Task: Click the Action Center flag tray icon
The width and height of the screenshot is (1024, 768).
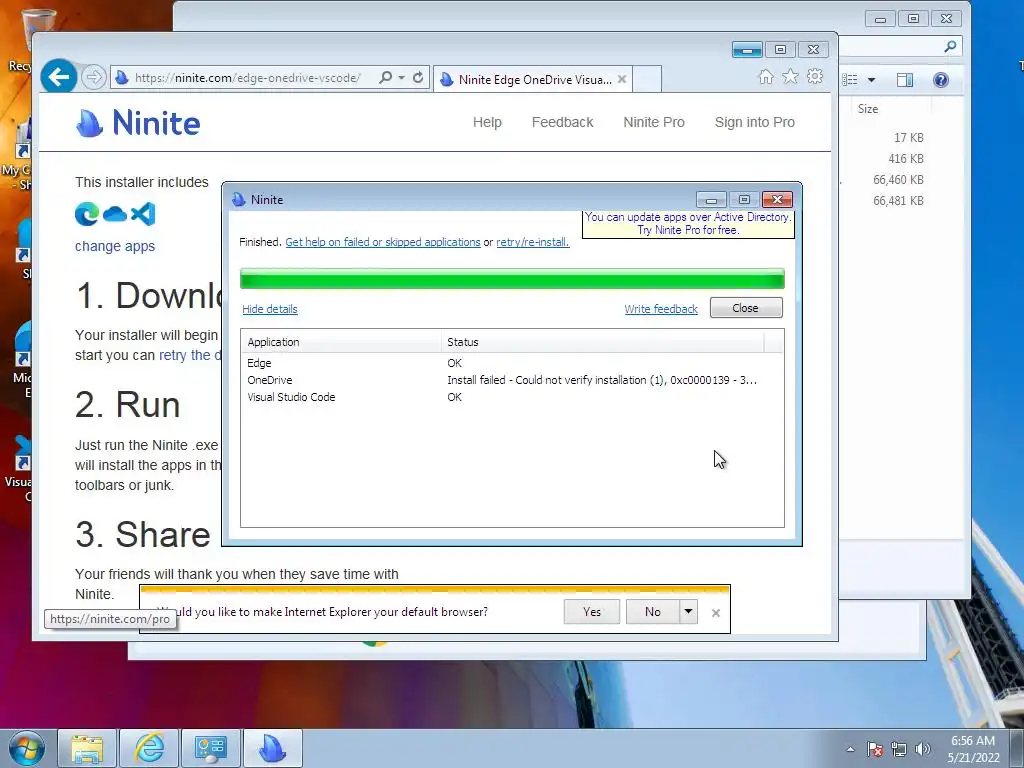Action: pos(875,749)
